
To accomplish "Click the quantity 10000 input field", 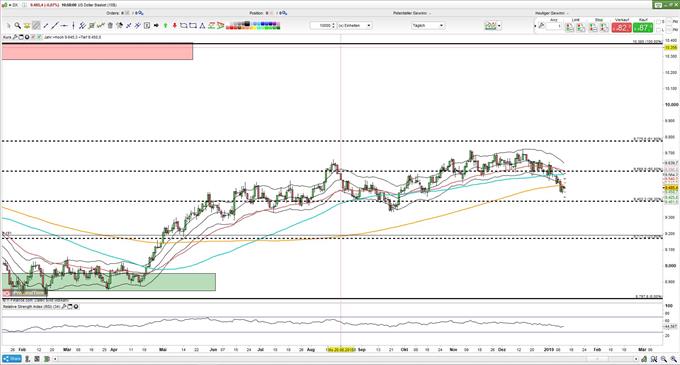I will pos(321,26).
